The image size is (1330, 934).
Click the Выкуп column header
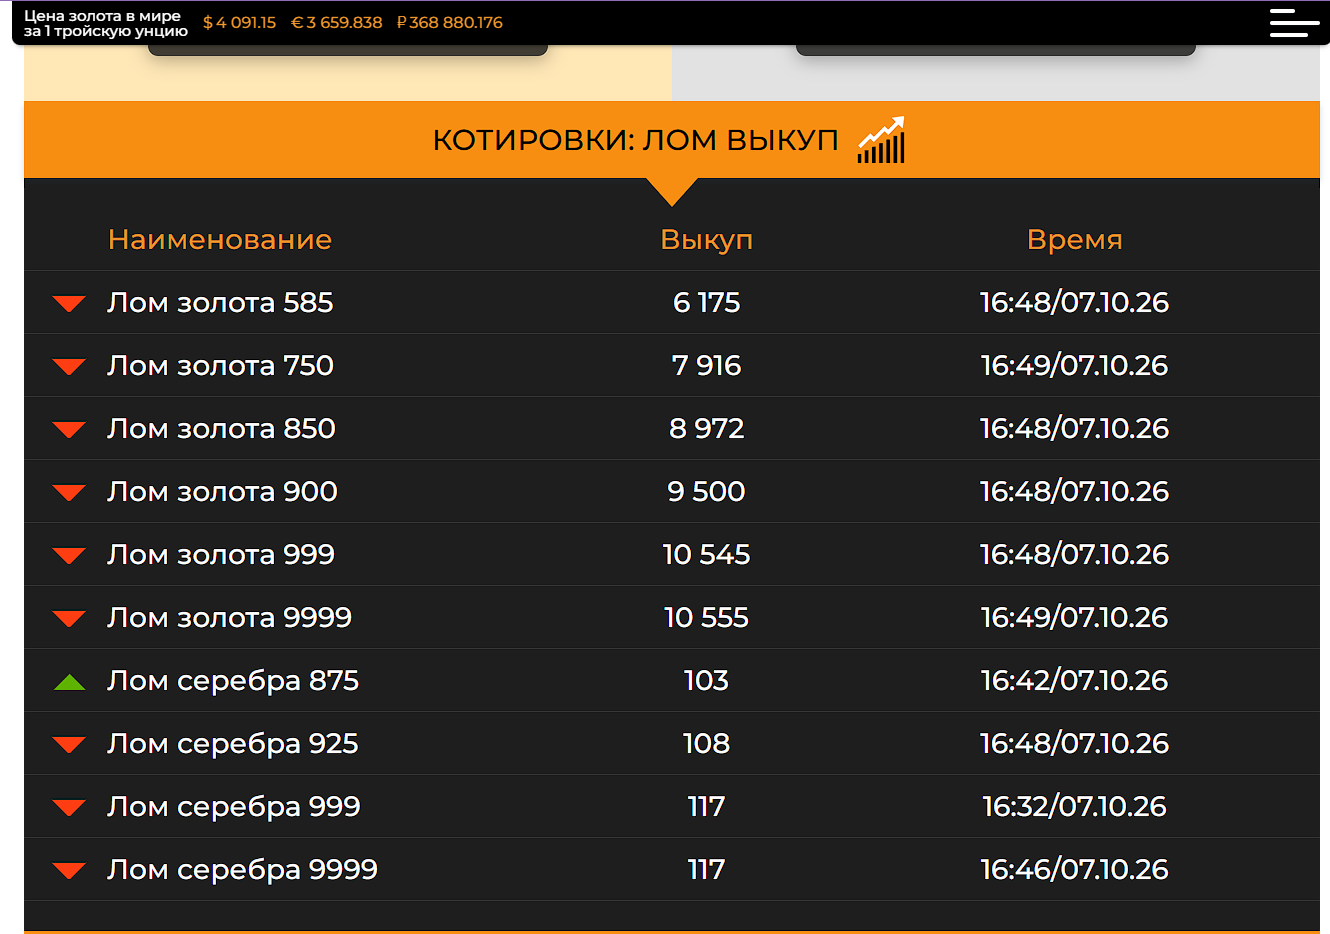pos(707,240)
